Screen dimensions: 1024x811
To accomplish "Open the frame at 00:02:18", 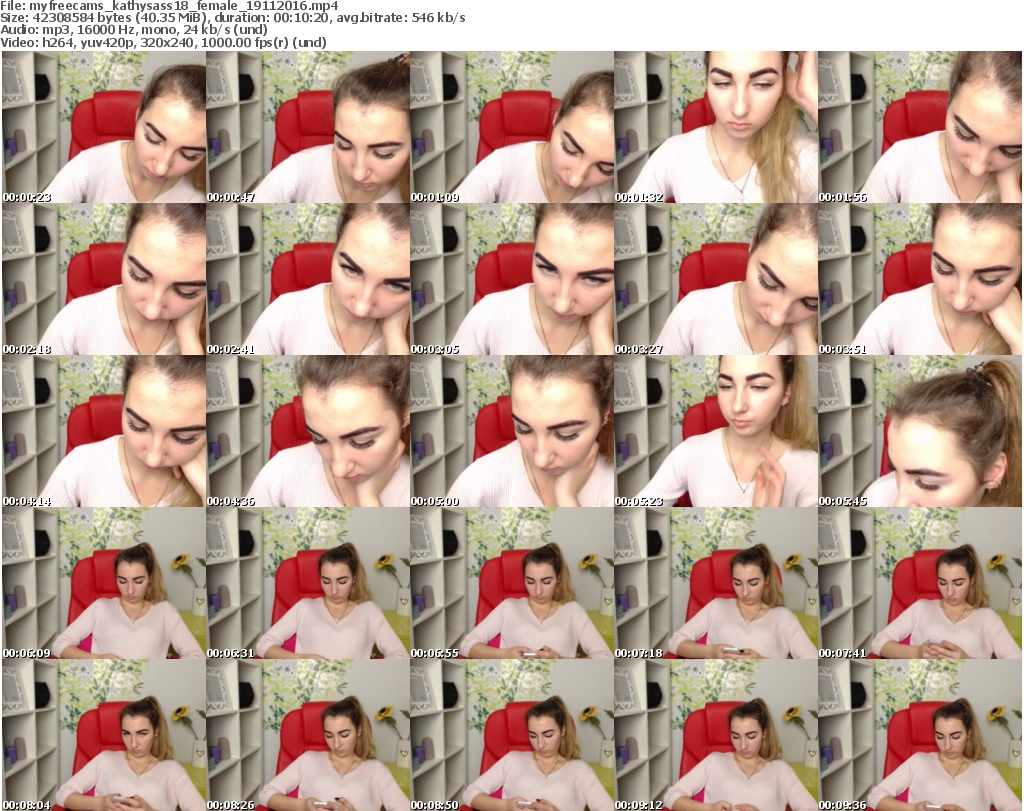I will pos(104,279).
